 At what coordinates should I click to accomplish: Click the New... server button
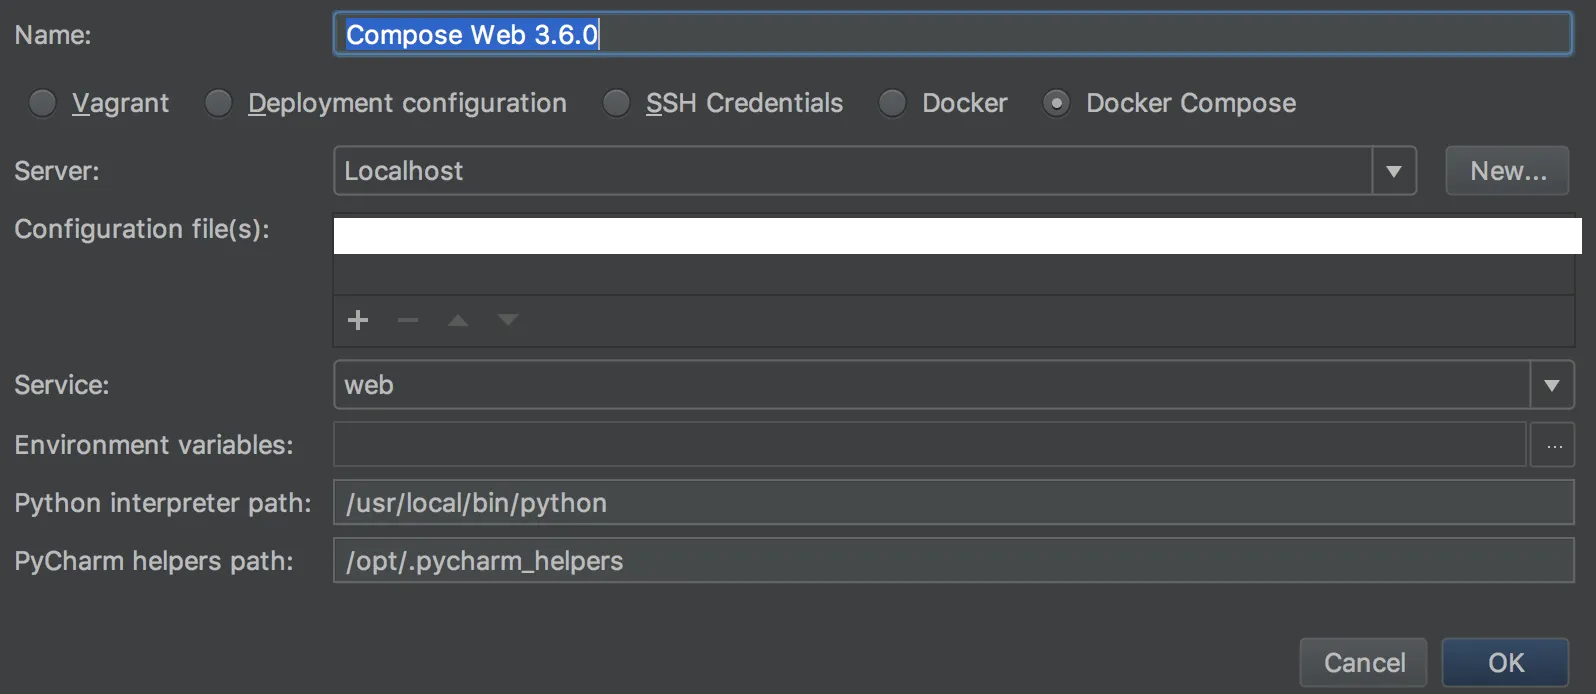(1507, 171)
